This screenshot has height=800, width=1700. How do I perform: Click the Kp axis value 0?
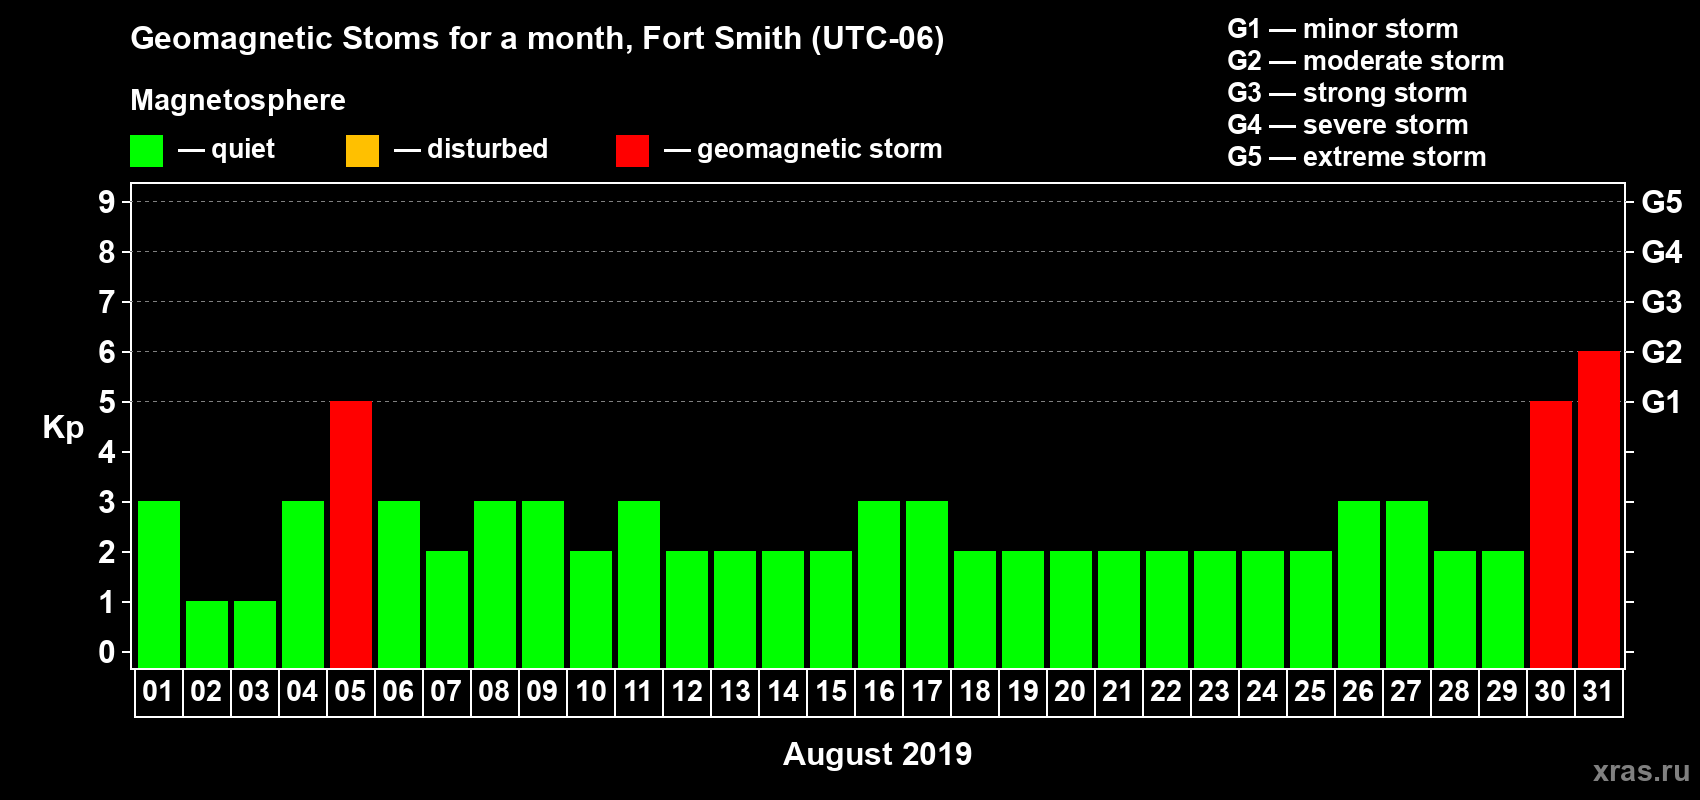coord(107,652)
